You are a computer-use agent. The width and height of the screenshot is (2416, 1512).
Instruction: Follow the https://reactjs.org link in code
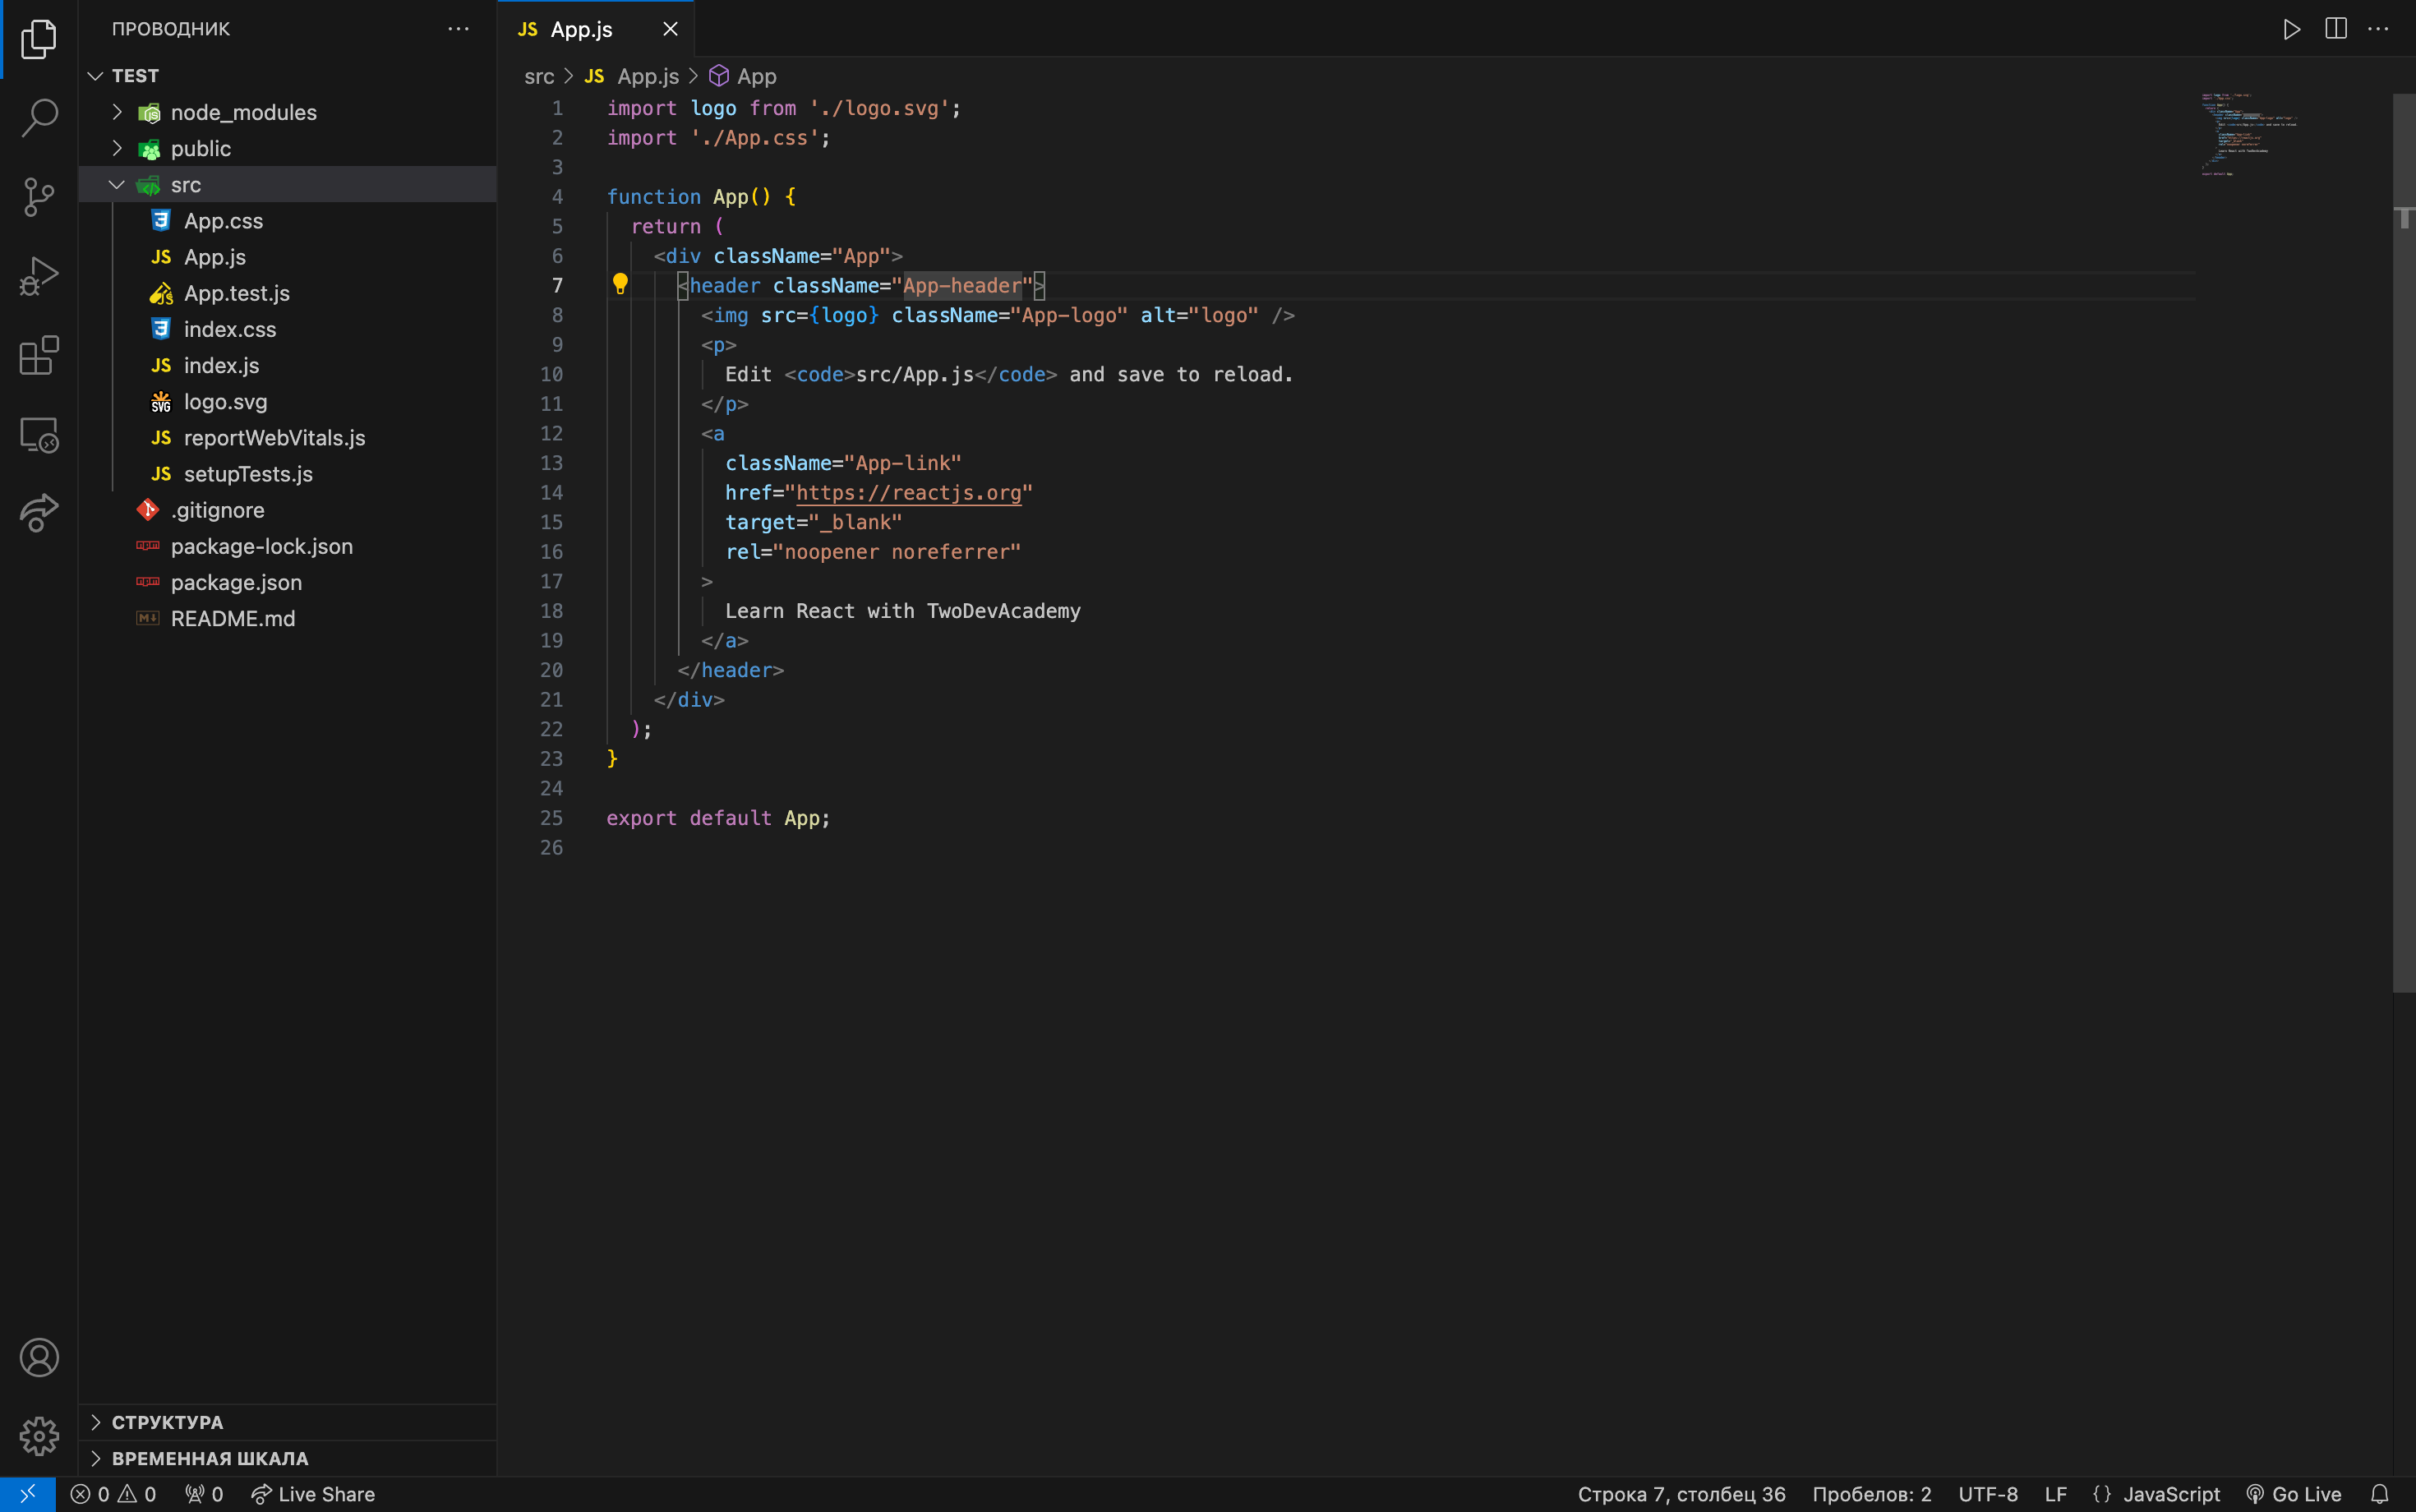coord(908,493)
